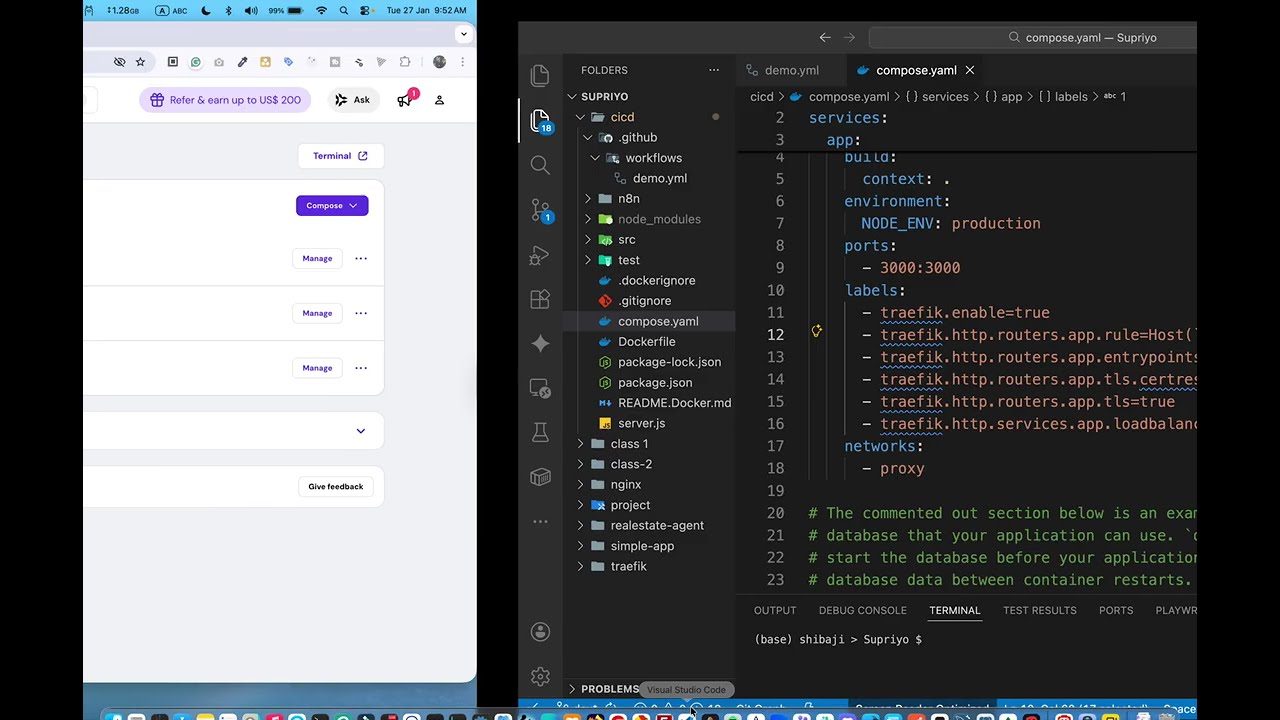Switch to the TEST RESULTS panel tab

1039,610
